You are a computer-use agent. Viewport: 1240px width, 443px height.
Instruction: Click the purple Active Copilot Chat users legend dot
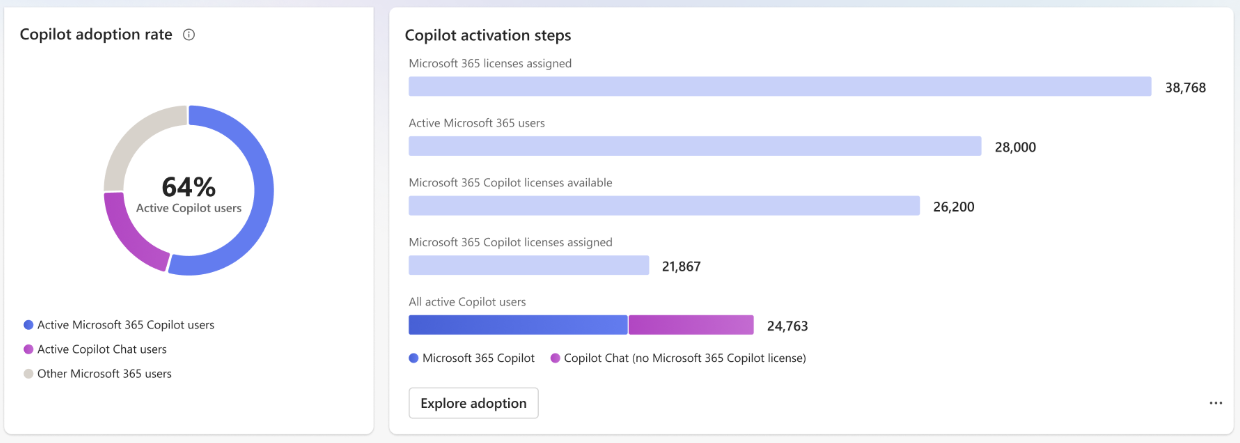click(x=28, y=350)
